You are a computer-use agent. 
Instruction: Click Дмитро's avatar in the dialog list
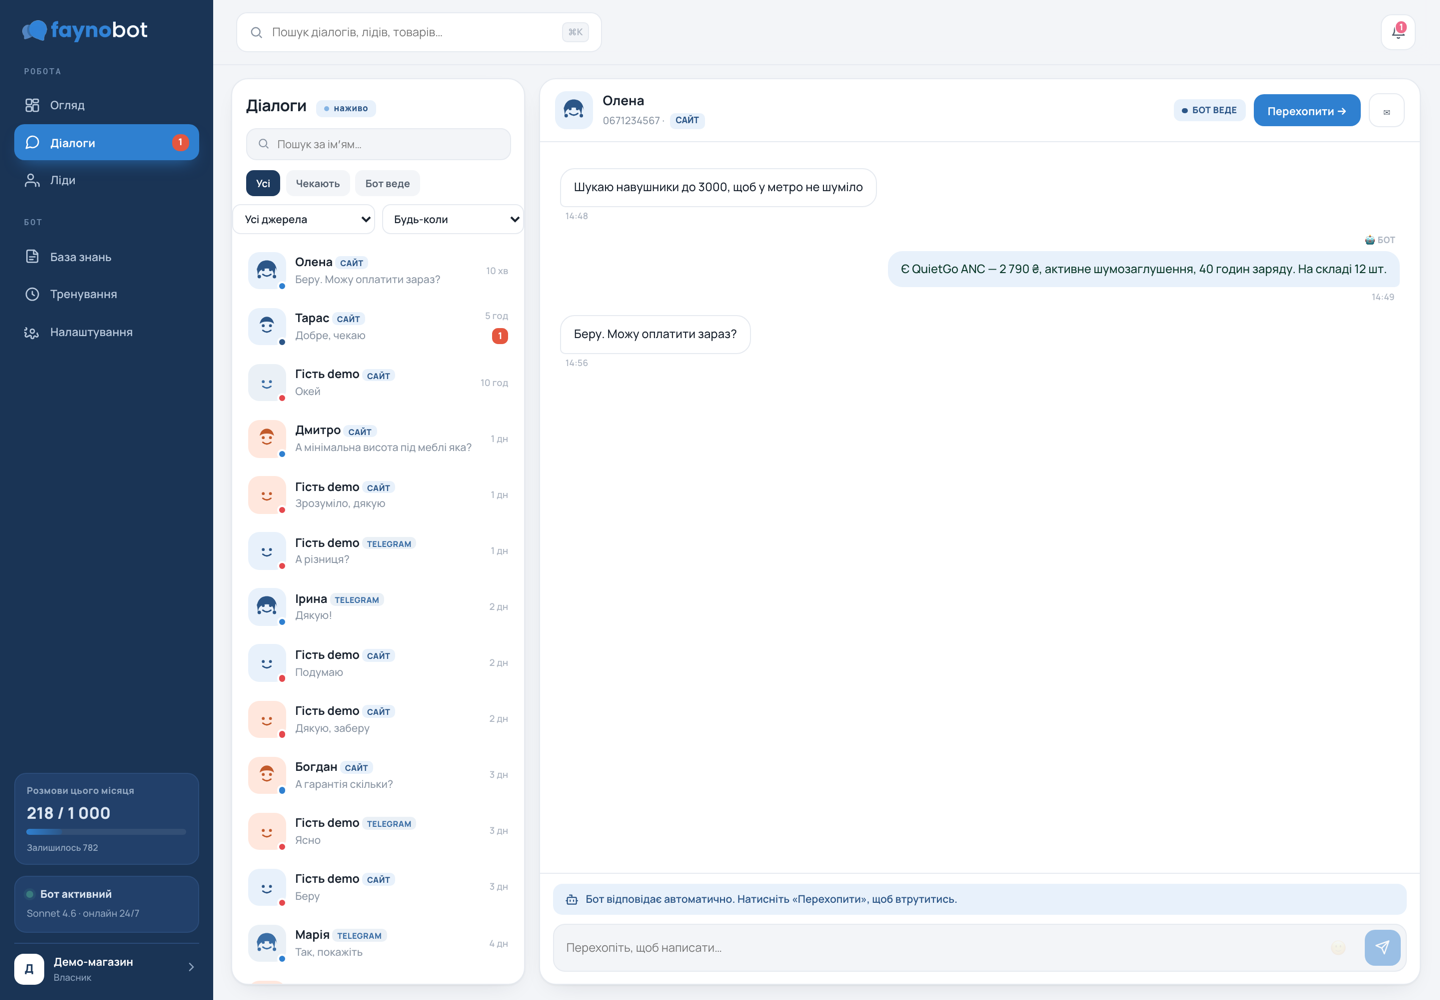pos(267,439)
